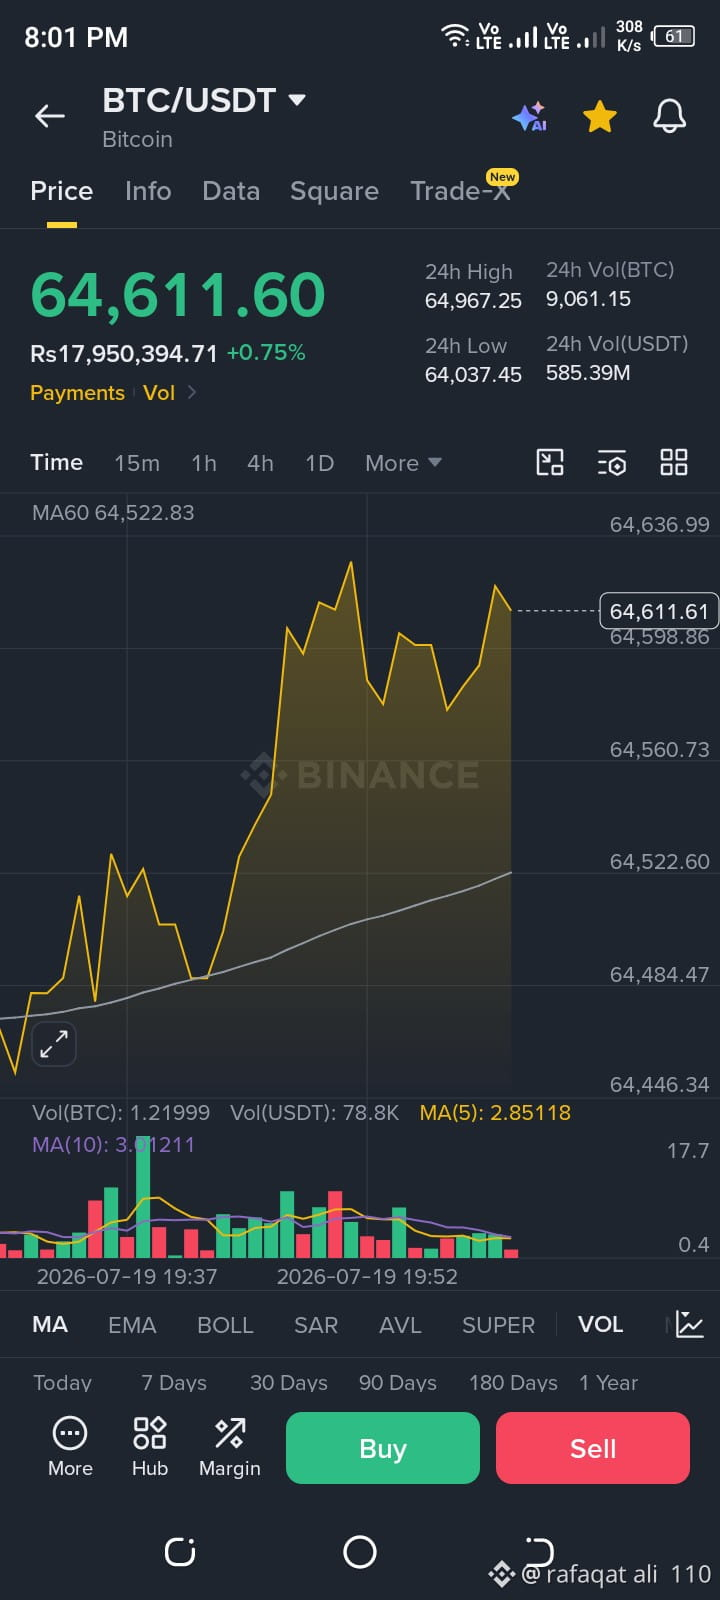Switch to the Data tab

[x=231, y=191]
